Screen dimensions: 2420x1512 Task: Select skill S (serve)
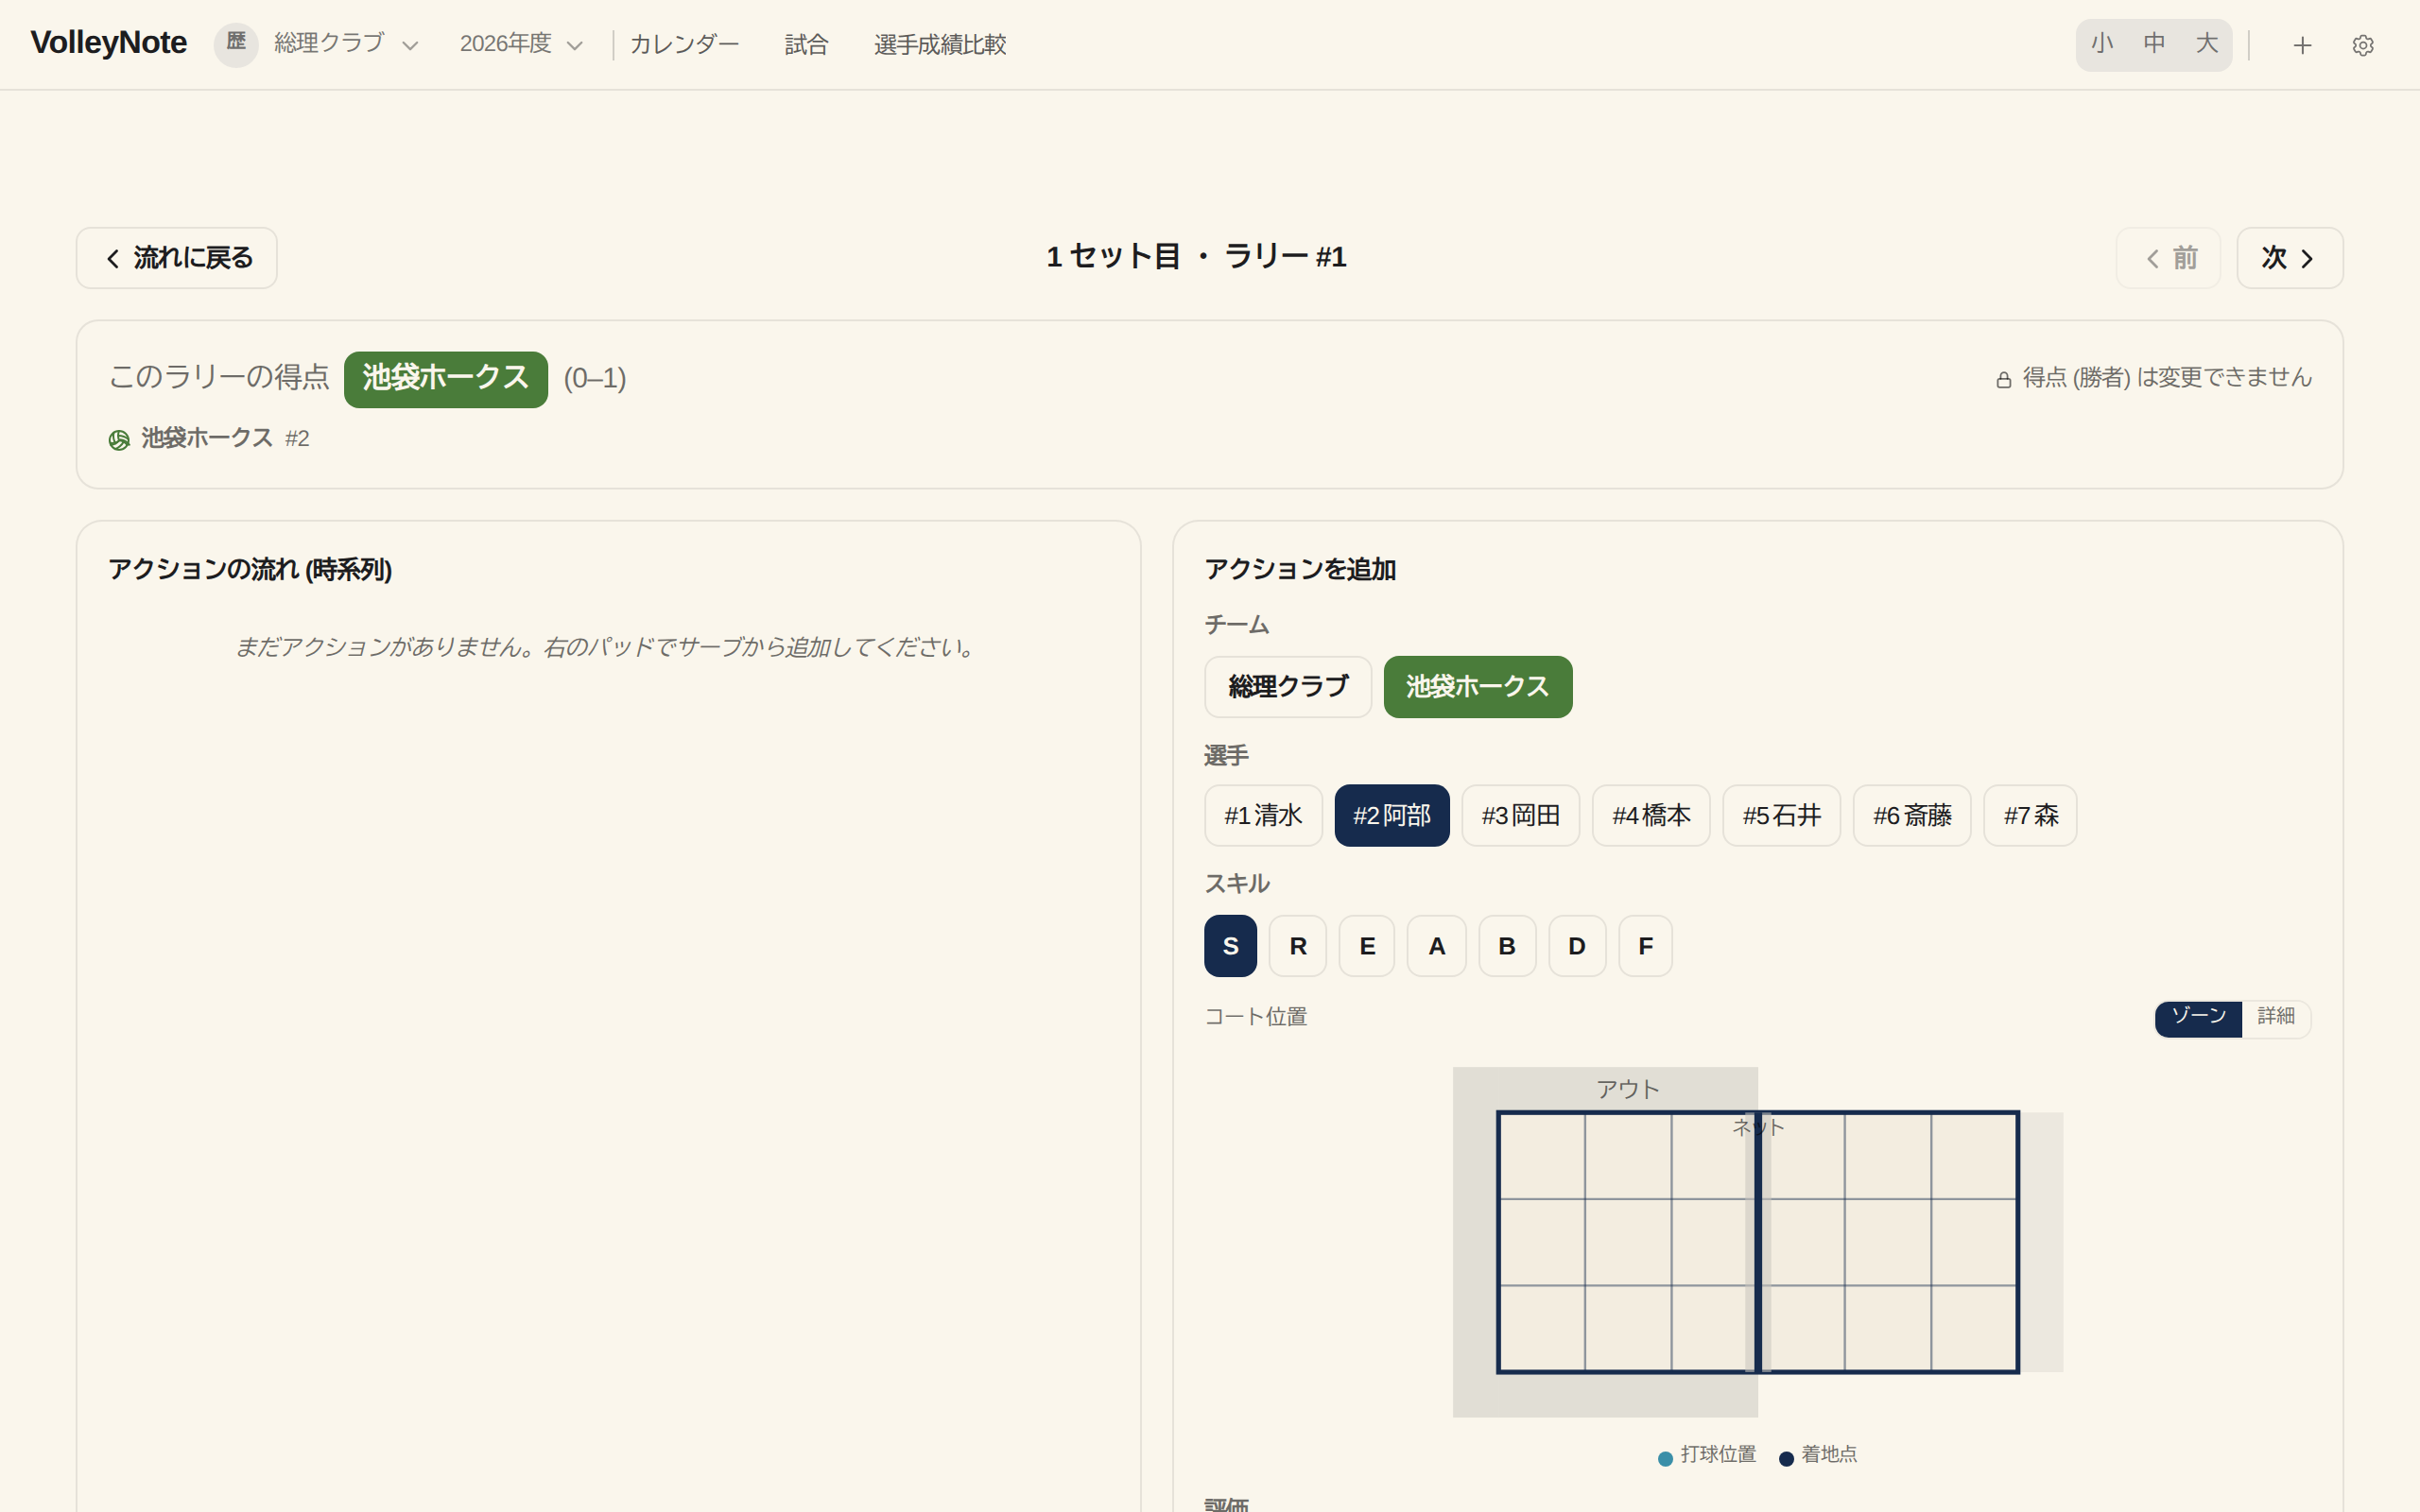click(1230, 945)
